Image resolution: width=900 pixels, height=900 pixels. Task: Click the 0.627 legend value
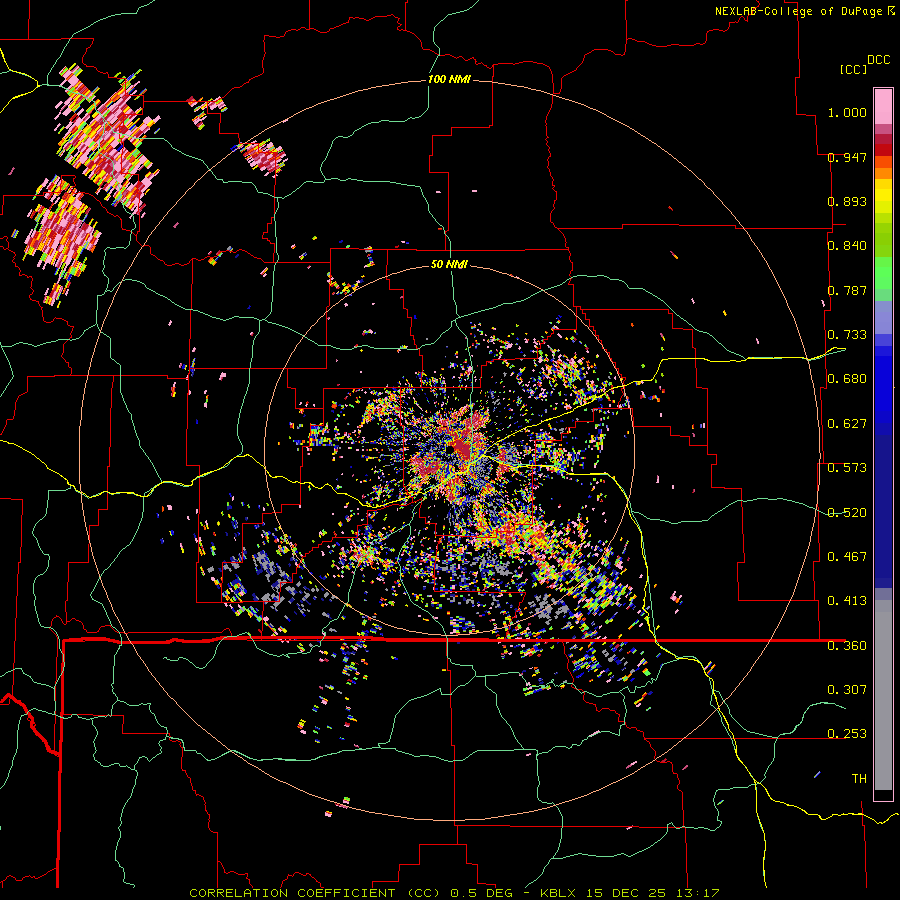pyautogui.click(x=847, y=424)
